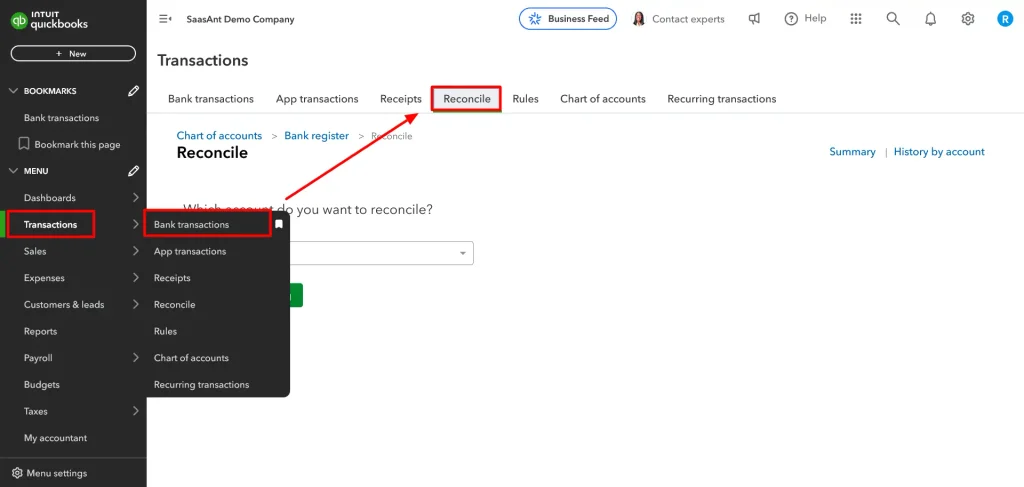Edit bookmarks with the pencil icon

tap(133, 91)
